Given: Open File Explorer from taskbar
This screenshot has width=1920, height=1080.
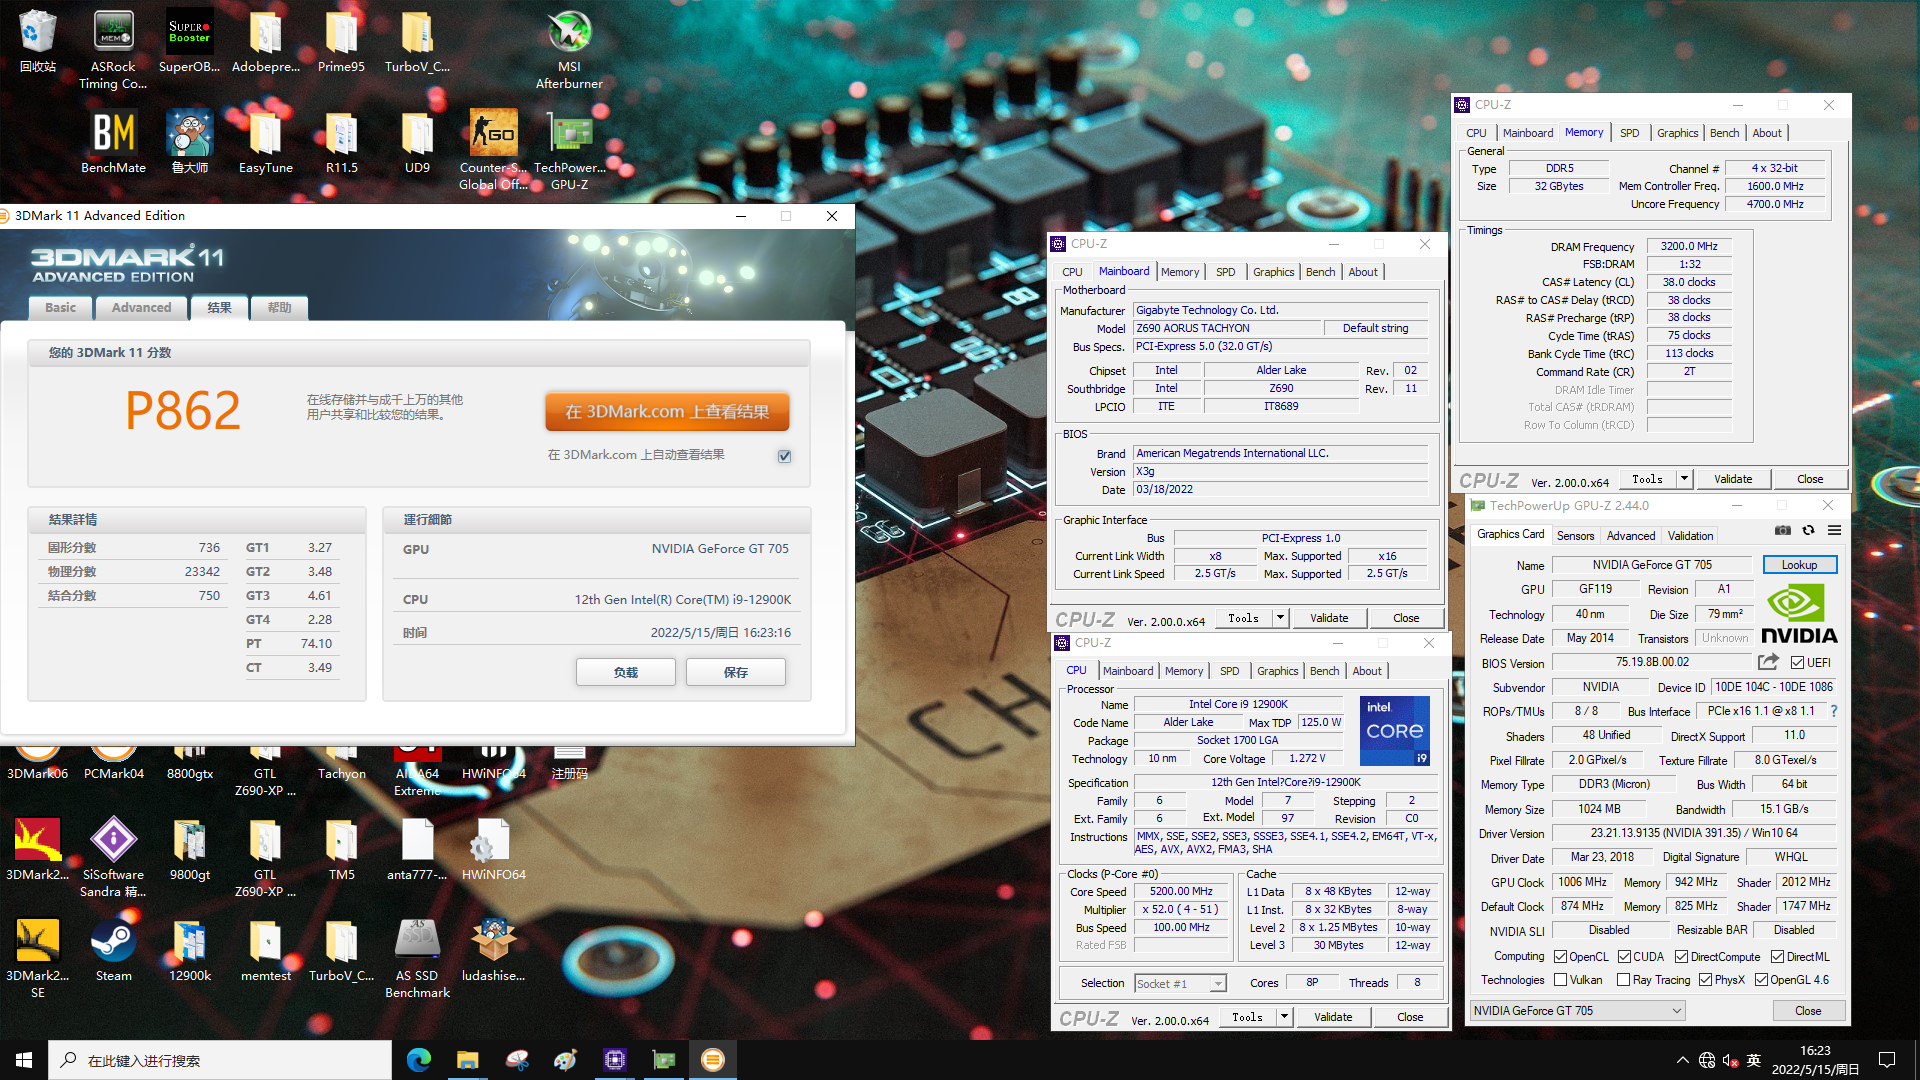Looking at the screenshot, I should coord(467,1060).
